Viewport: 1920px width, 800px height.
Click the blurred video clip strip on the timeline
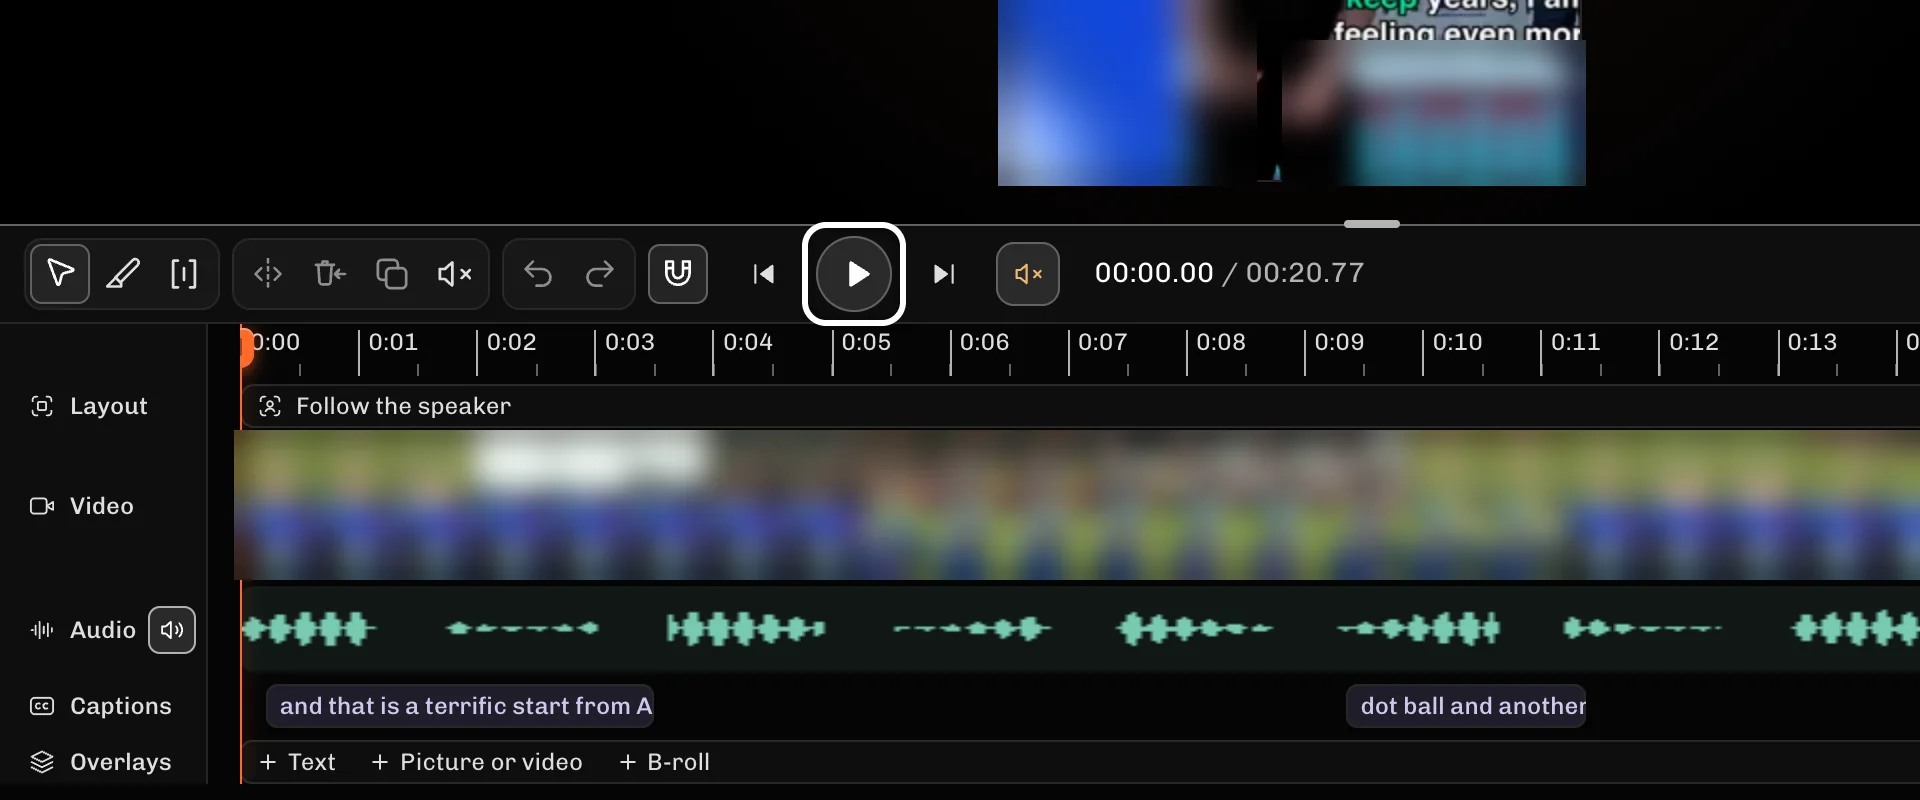1077,505
